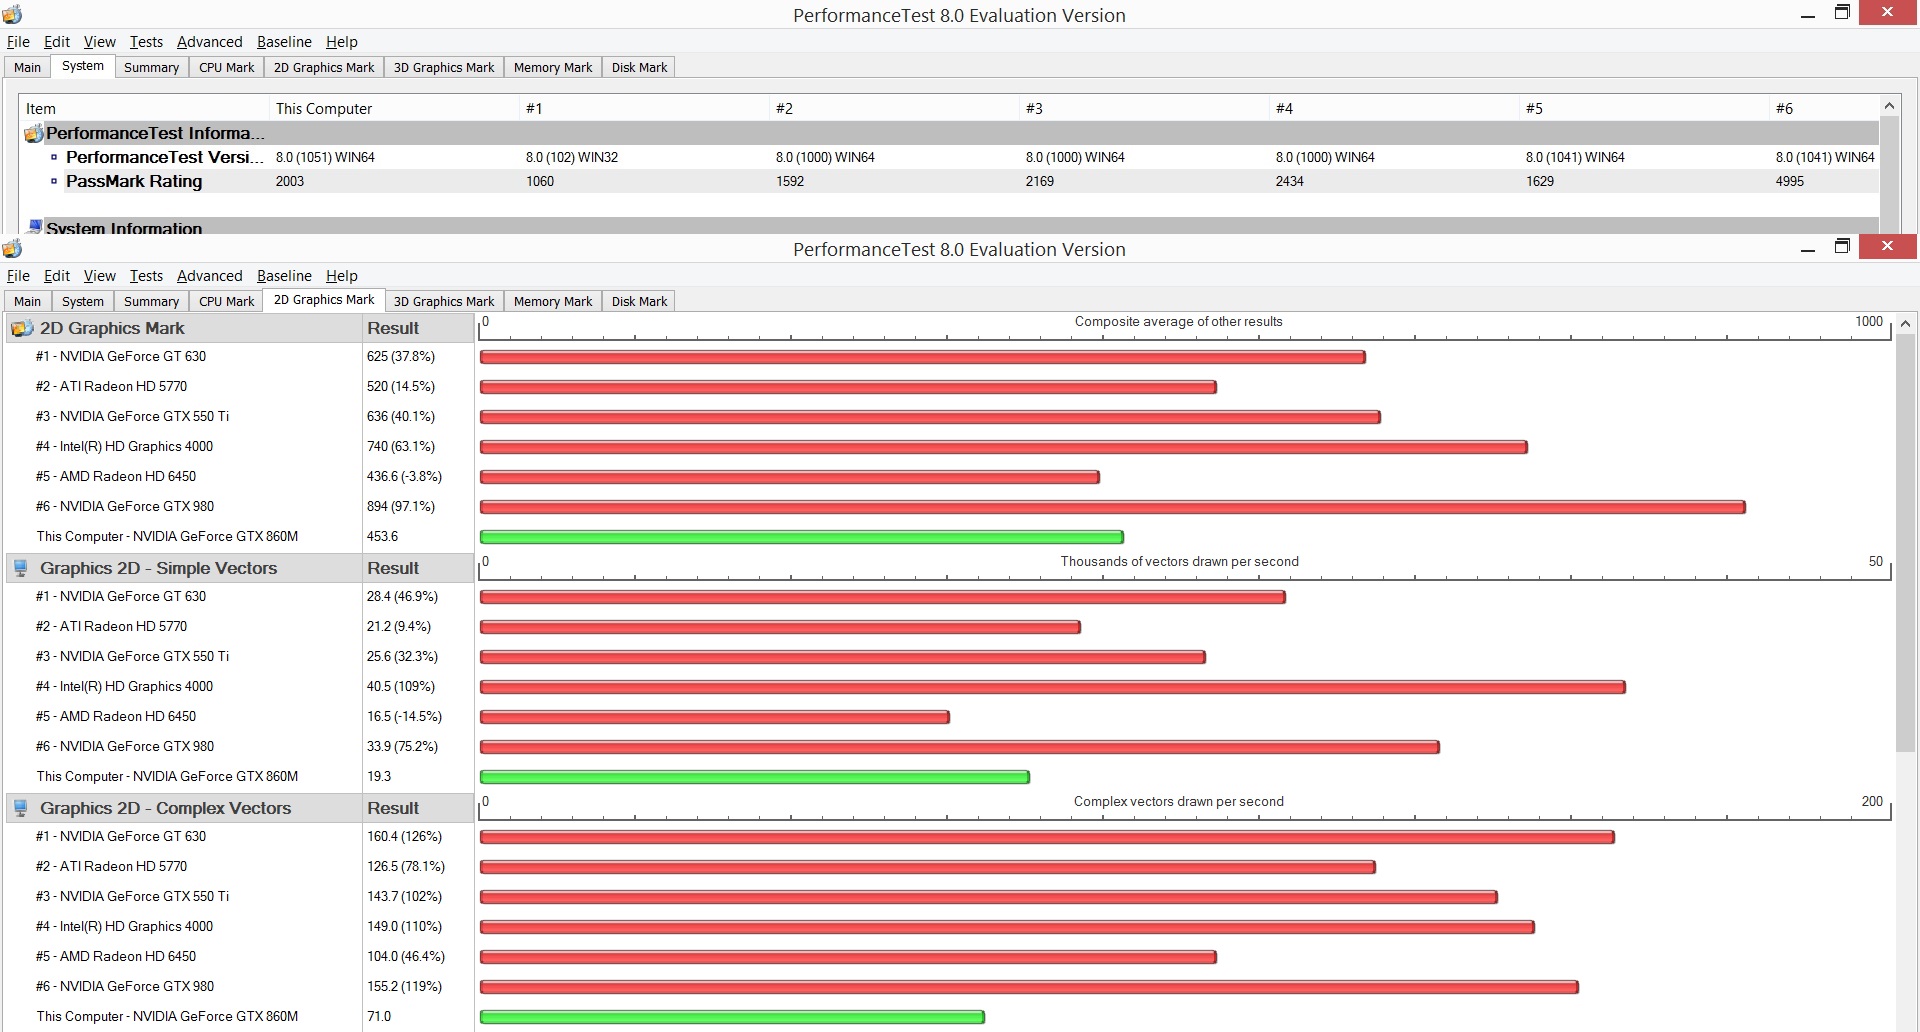
Task: Click the green GTX 860M composite bar
Action: (x=801, y=537)
